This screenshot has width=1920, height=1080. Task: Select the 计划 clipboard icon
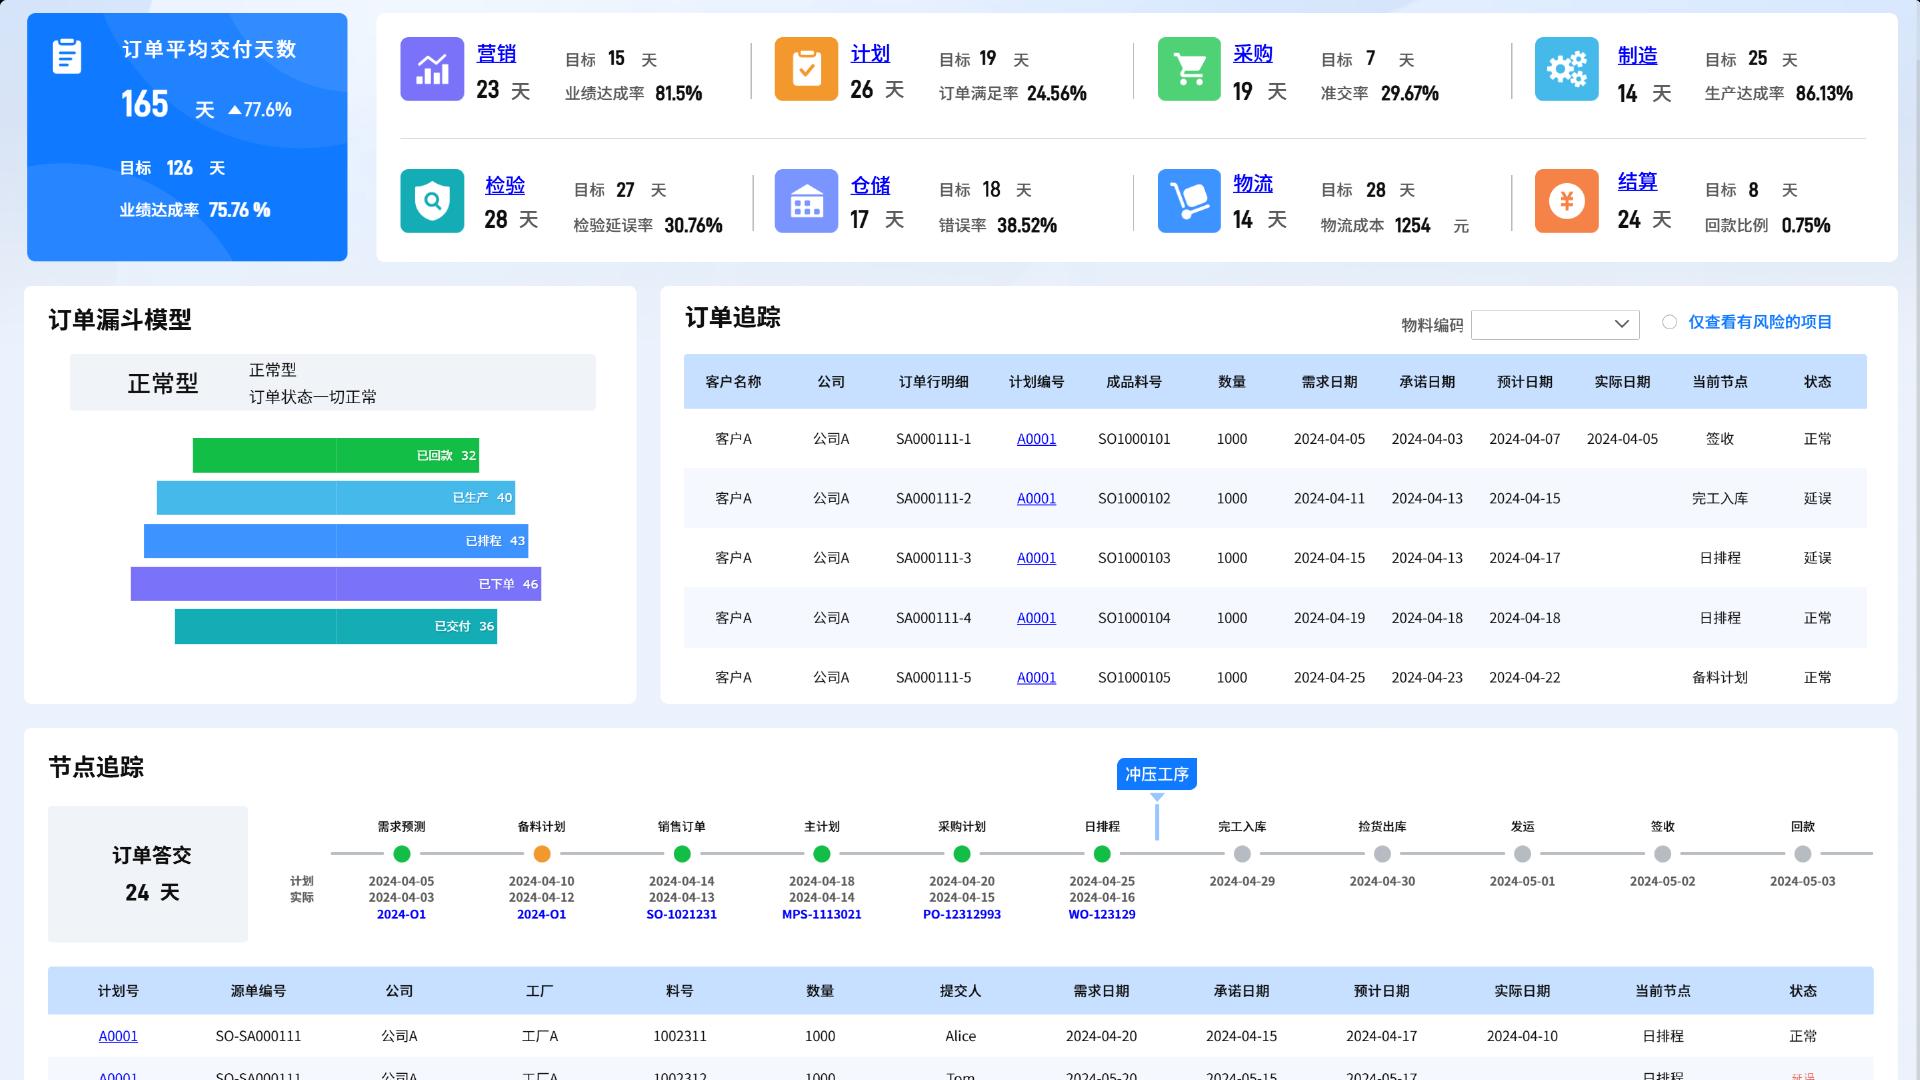click(806, 69)
